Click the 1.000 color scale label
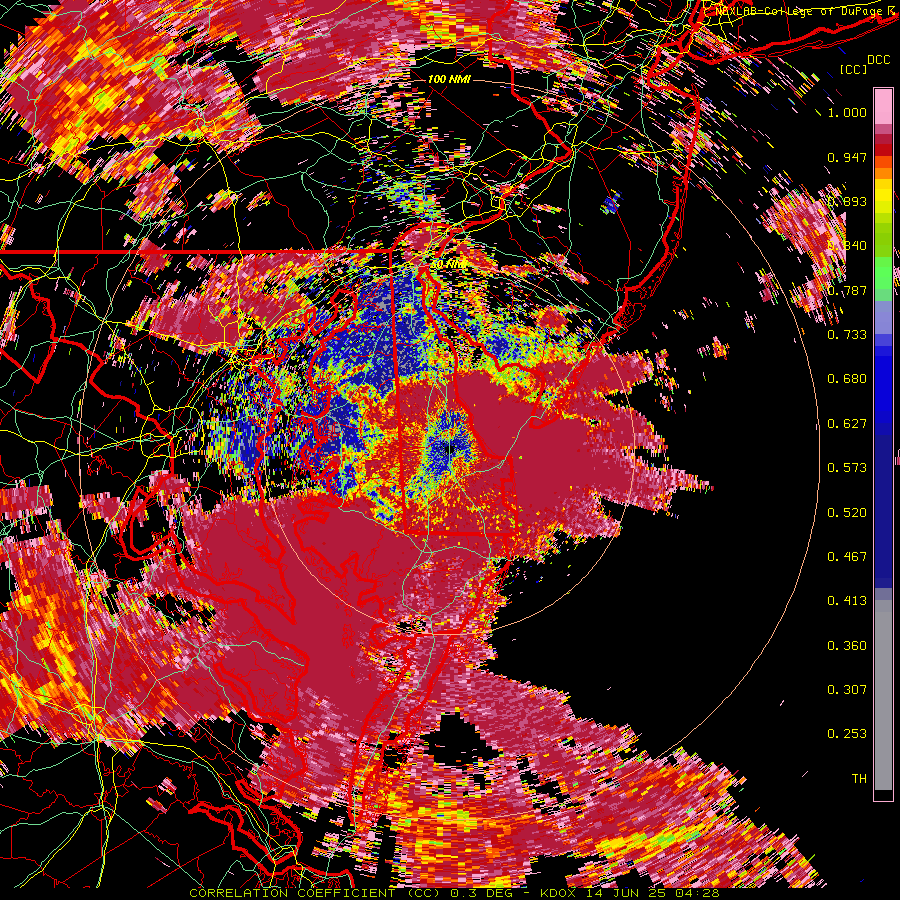Image resolution: width=900 pixels, height=900 pixels. pyautogui.click(x=847, y=112)
